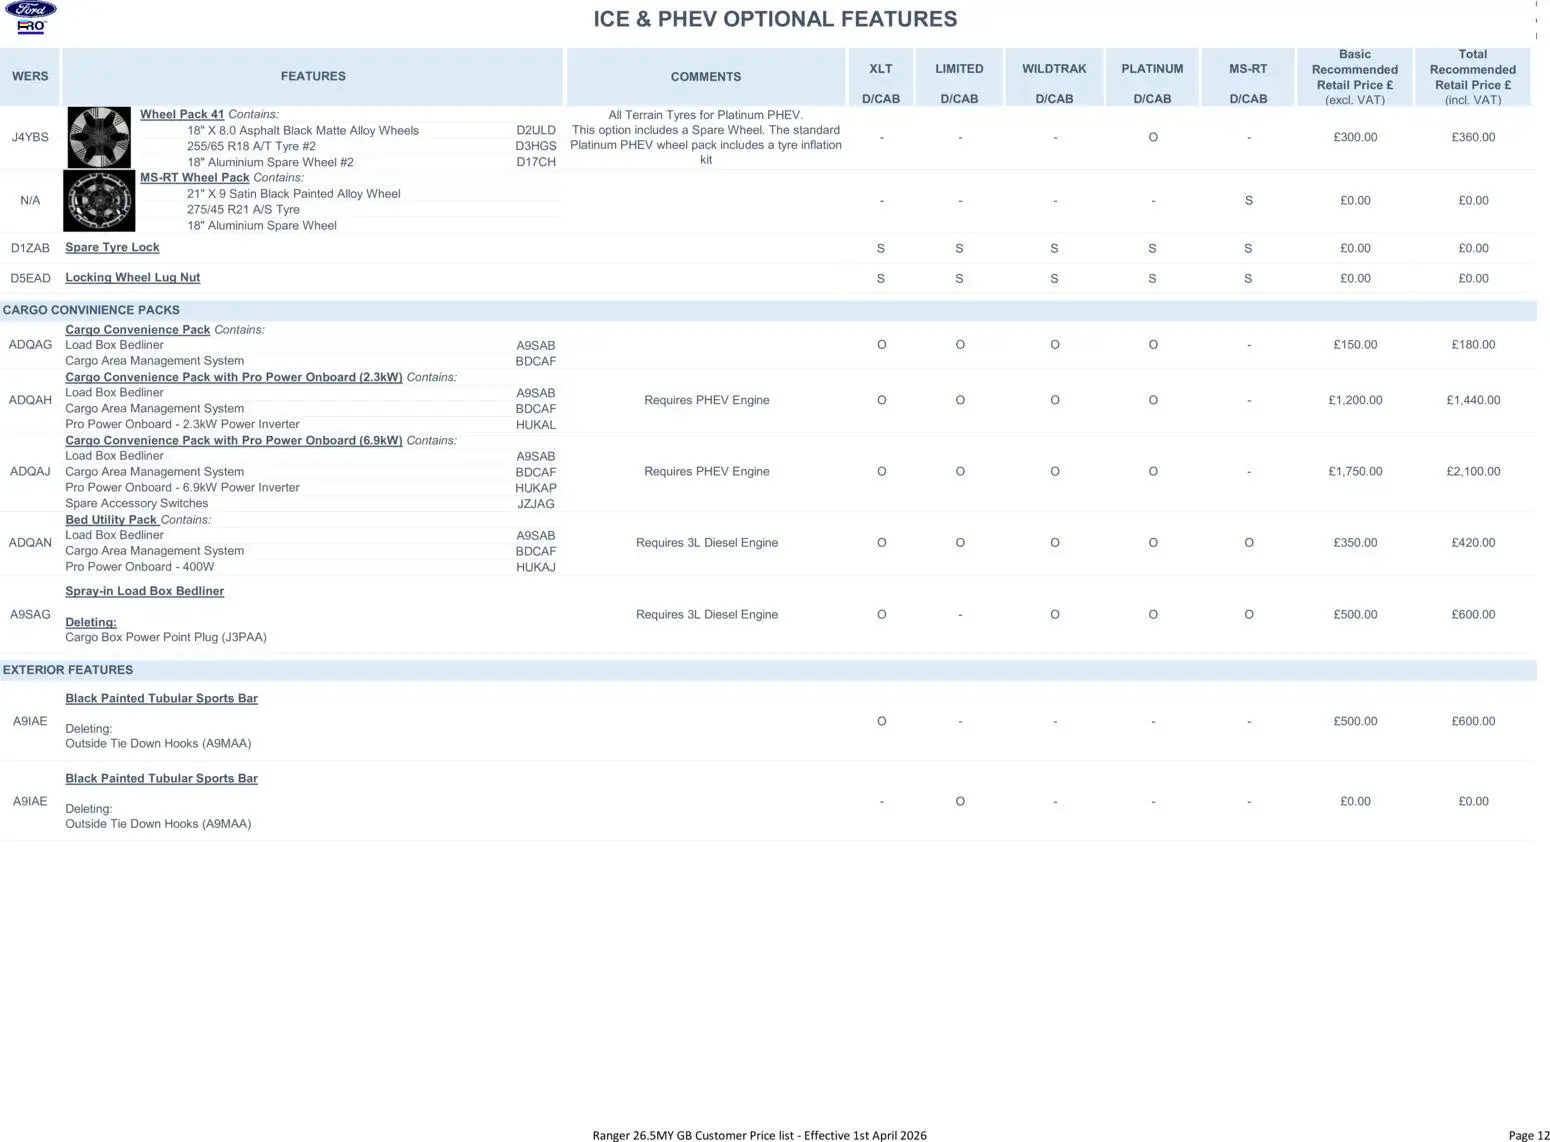Select feature code HUKAJ
Screen dimensions: 1550x1142
click(x=536, y=567)
